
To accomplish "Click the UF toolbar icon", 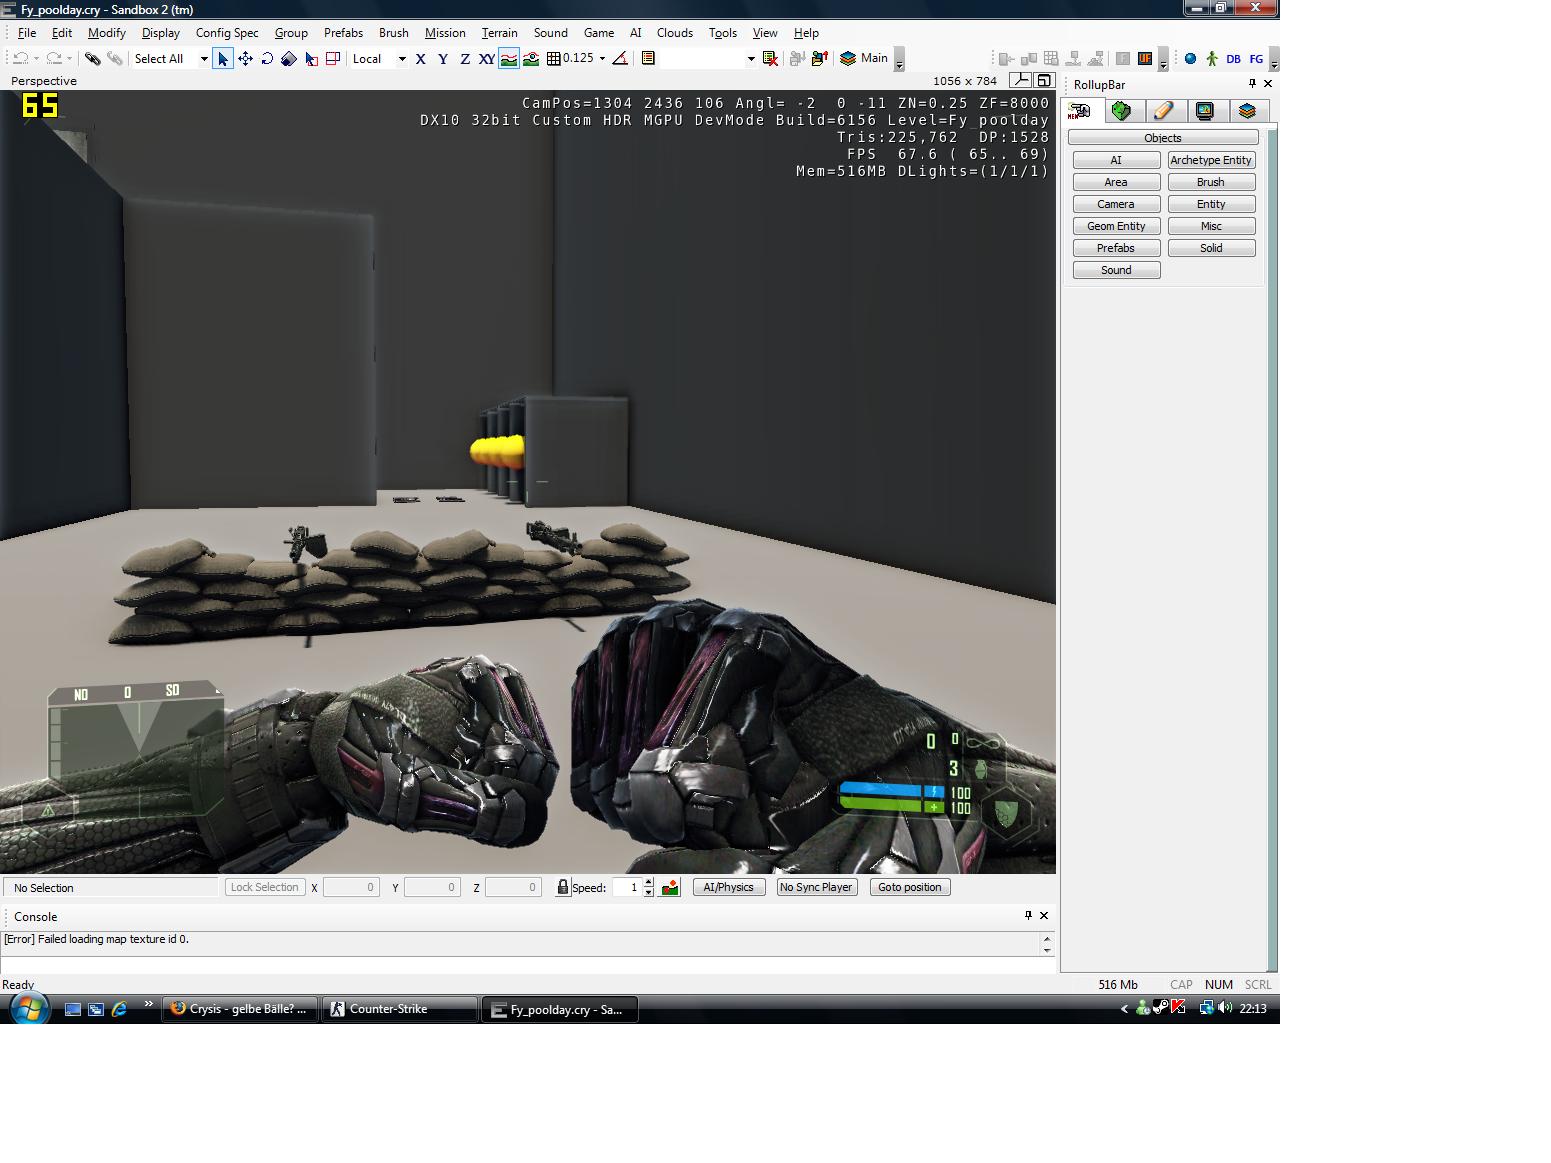I will [1145, 59].
